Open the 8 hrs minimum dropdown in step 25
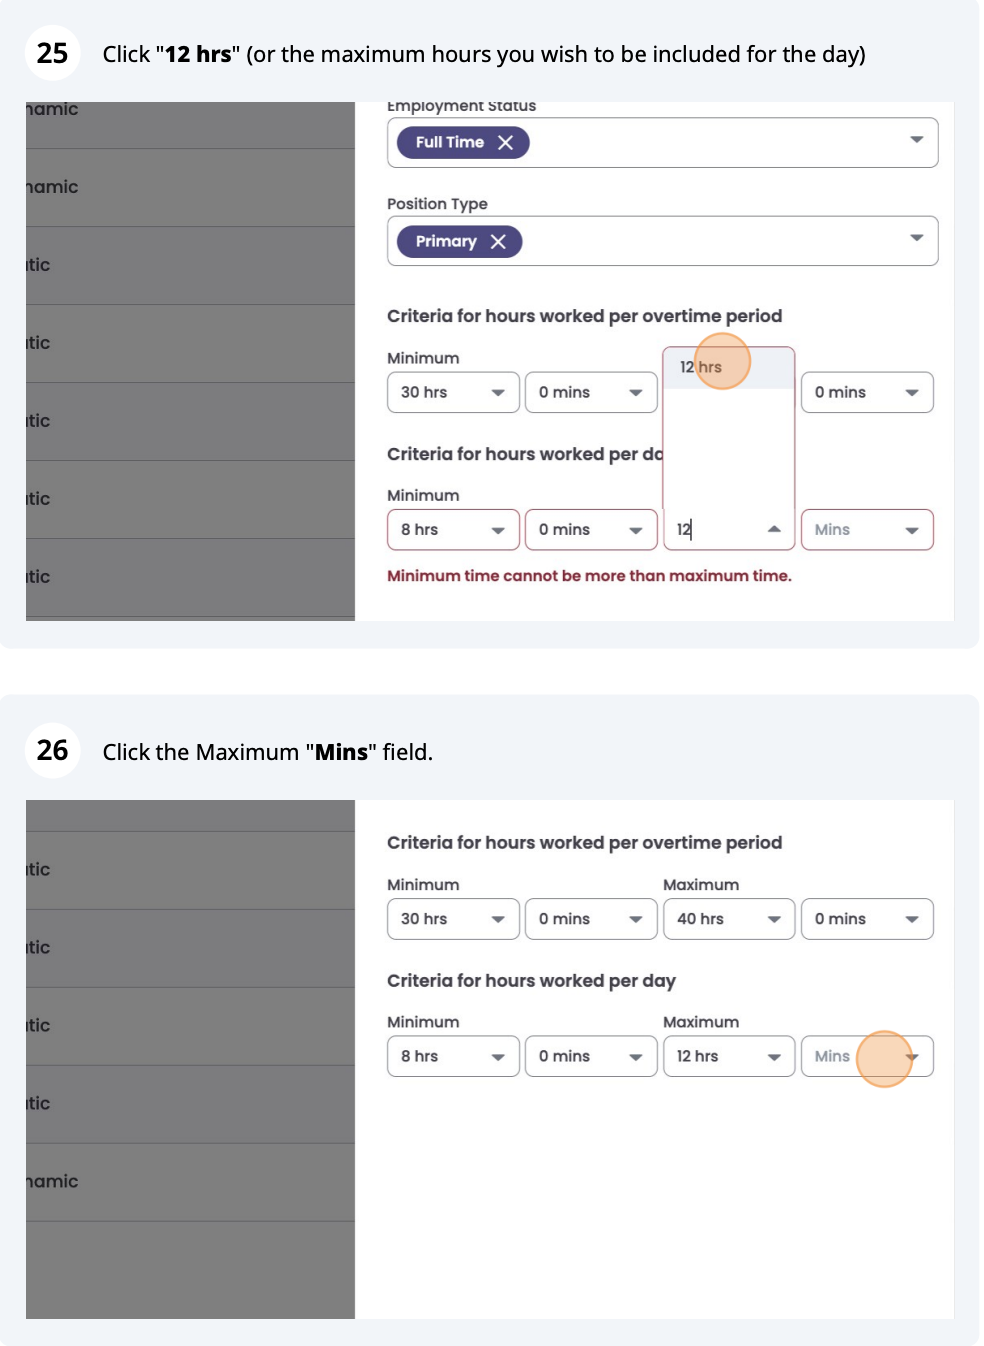 [x=452, y=530]
